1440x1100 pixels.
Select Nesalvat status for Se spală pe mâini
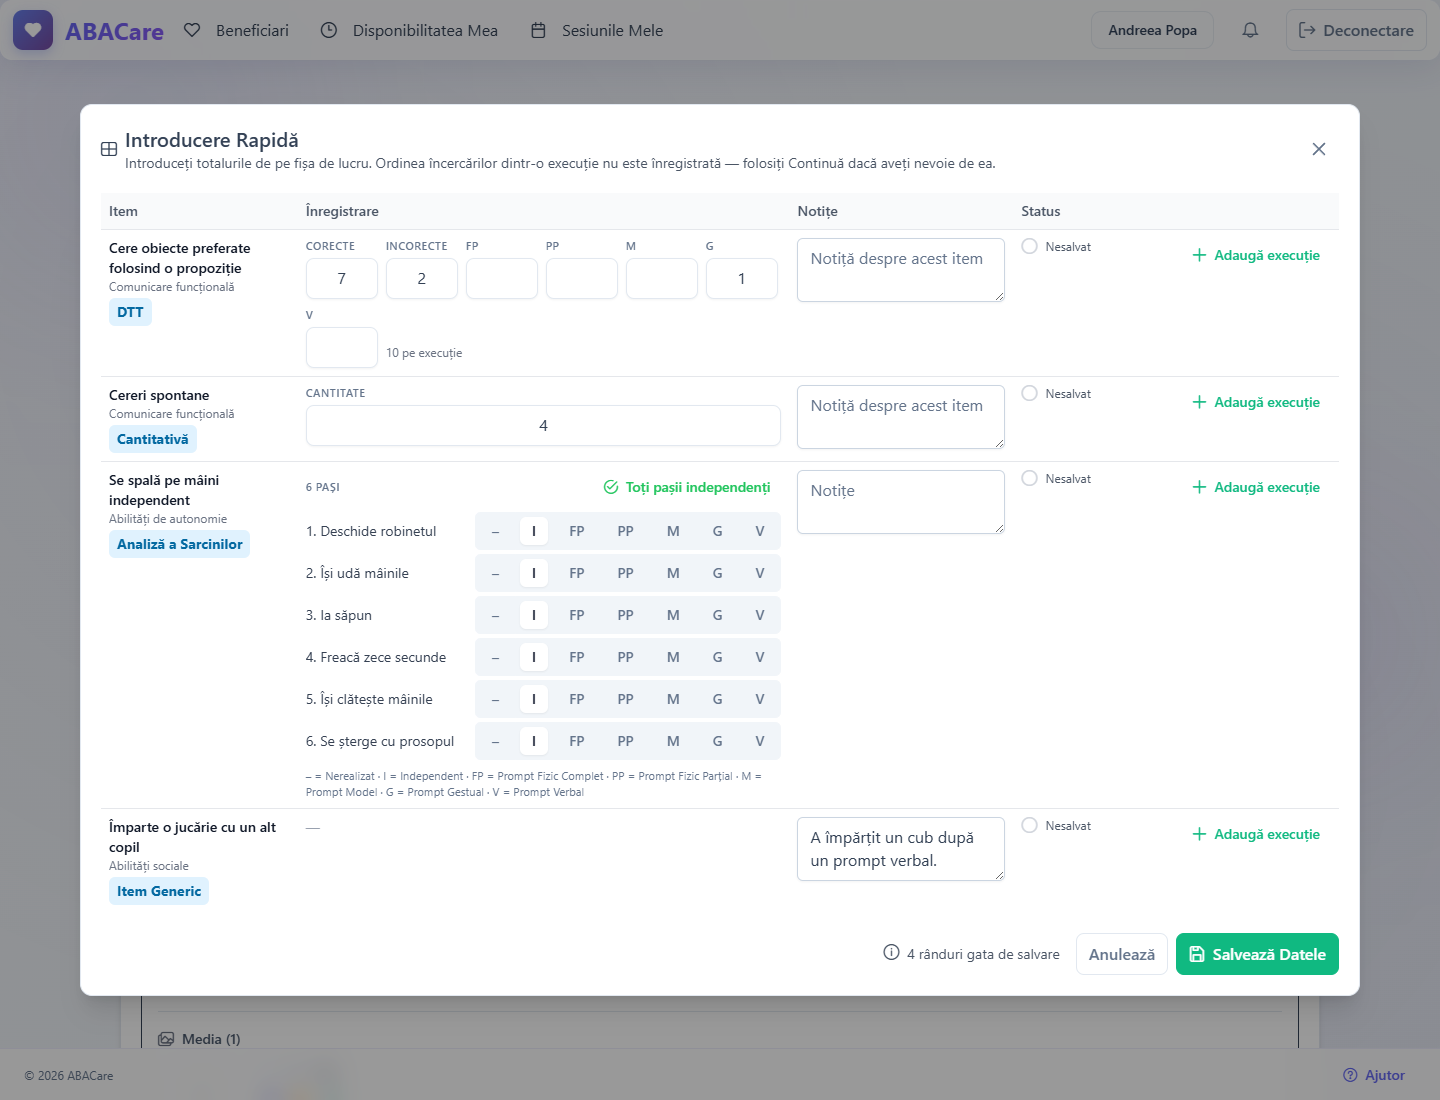click(x=1029, y=479)
